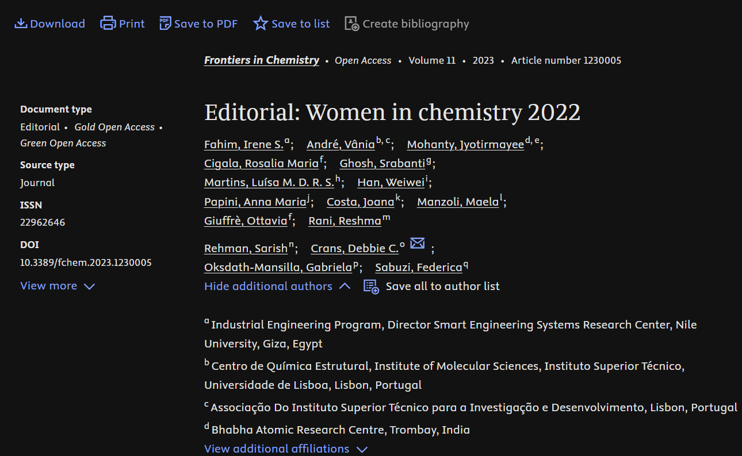Click author Martins, Luísa M. D. R. S.
This screenshot has width=742, height=456.
coord(268,183)
